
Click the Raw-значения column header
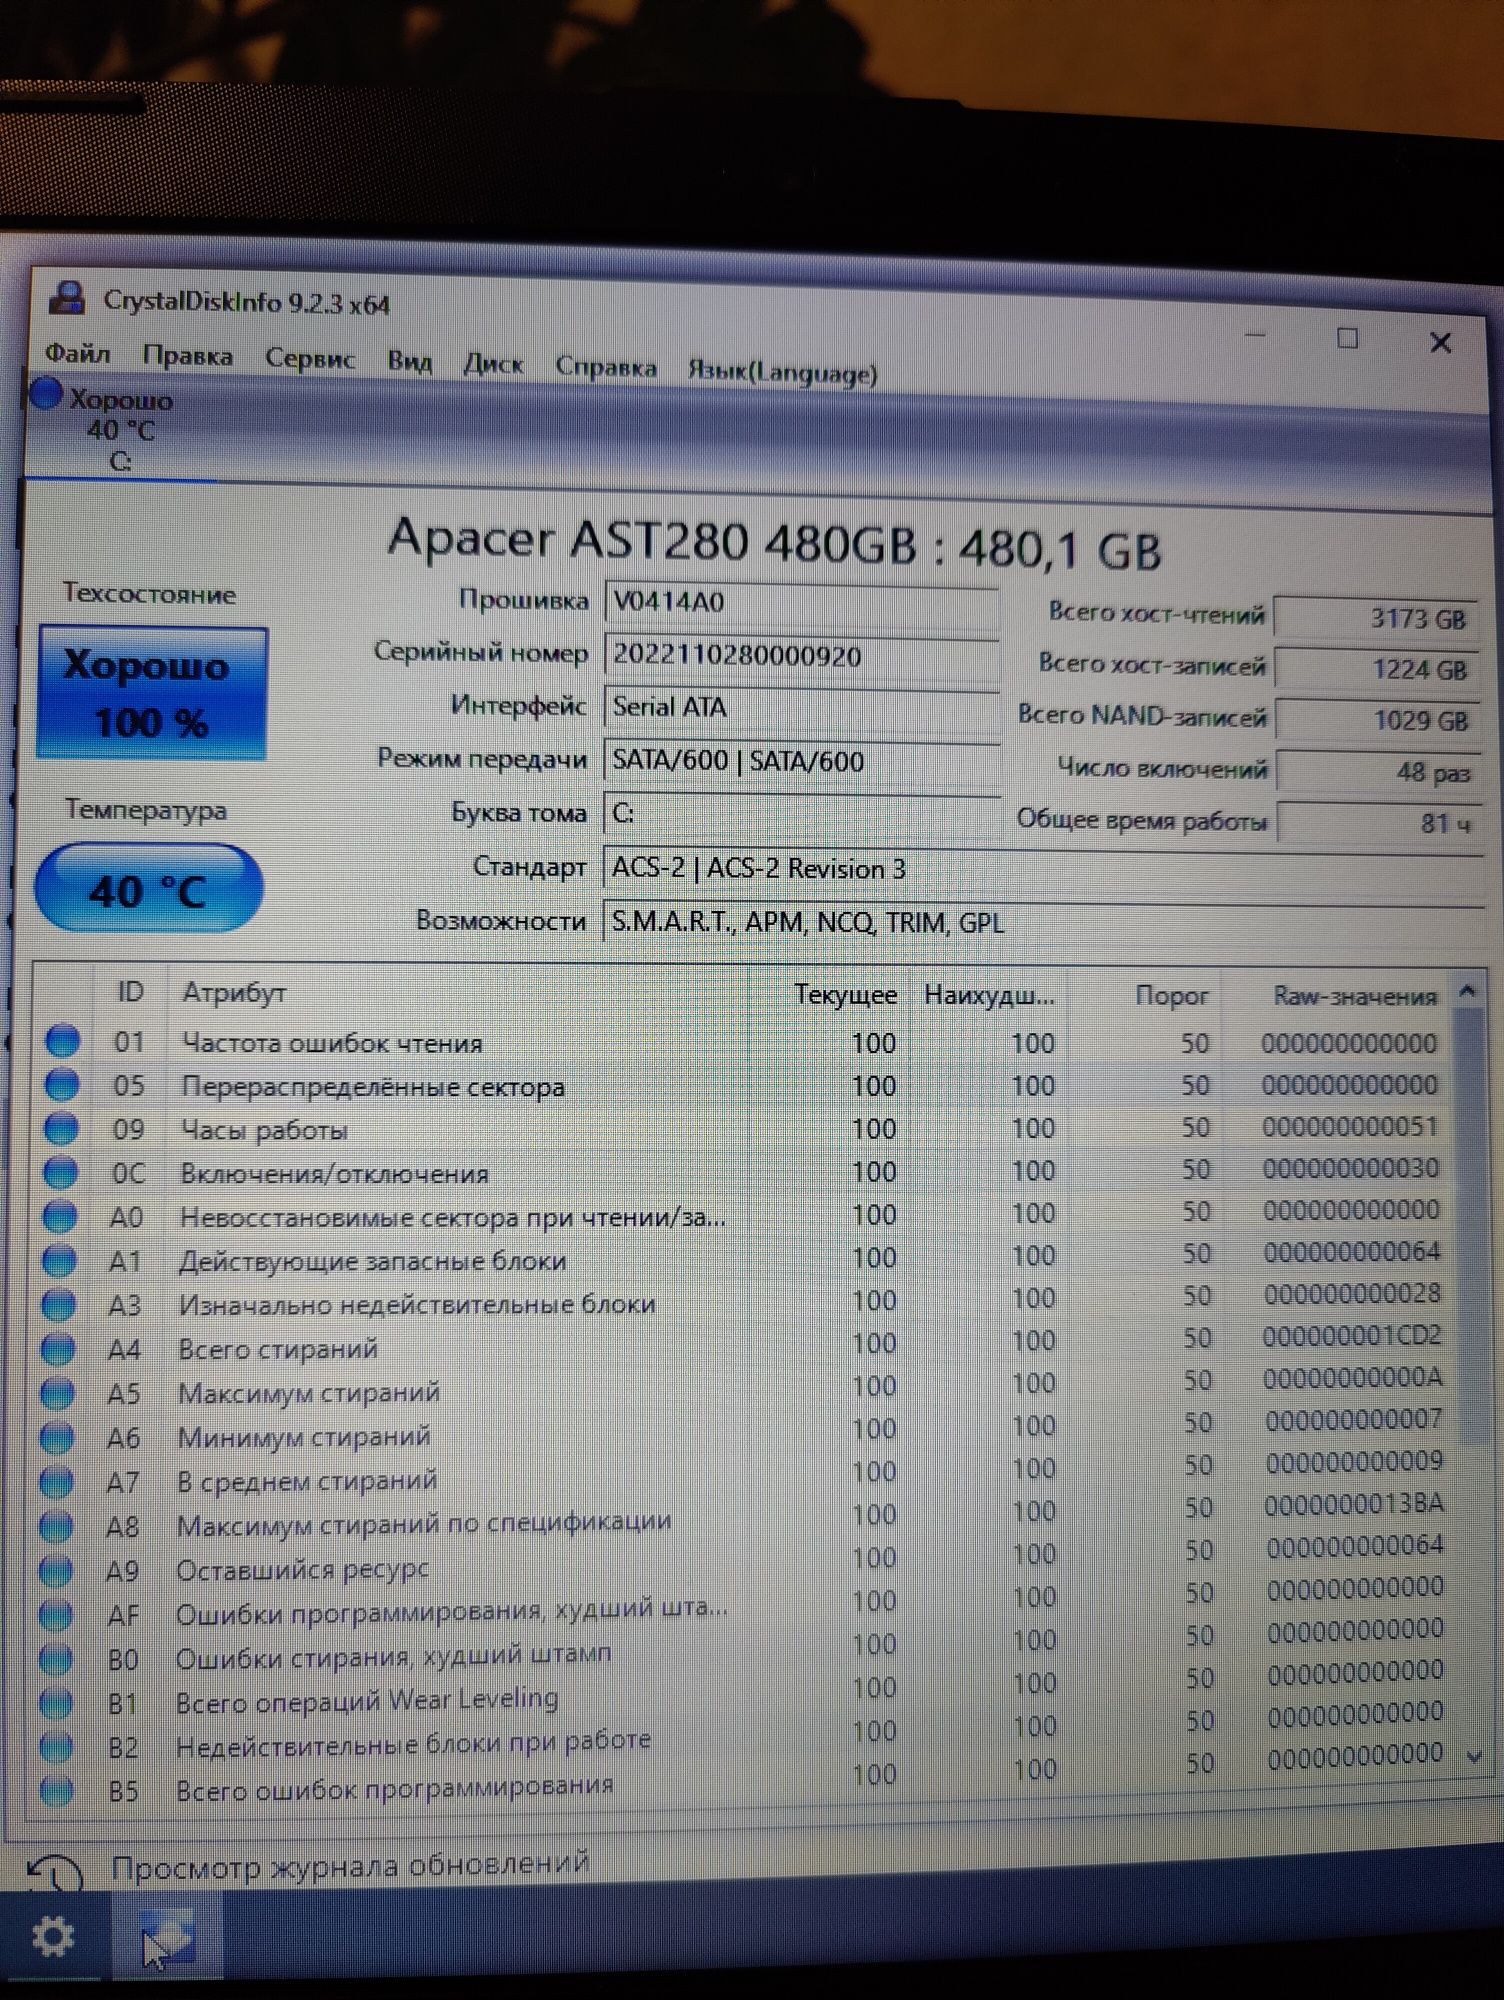pos(1354,996)
